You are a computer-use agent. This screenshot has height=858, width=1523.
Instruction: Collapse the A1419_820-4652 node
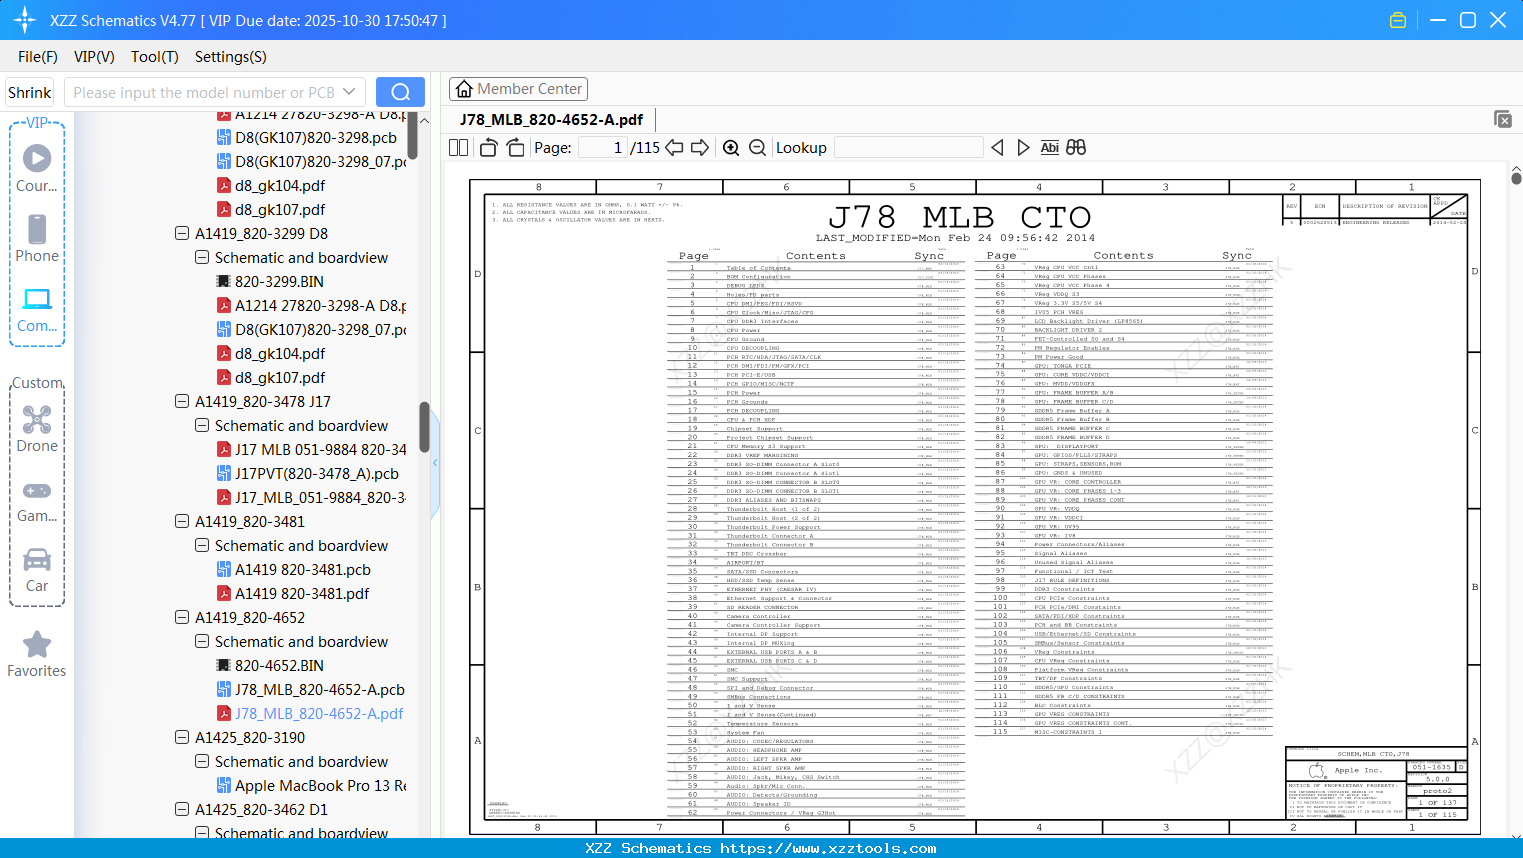pyautogui.click(x=182, y=618)
